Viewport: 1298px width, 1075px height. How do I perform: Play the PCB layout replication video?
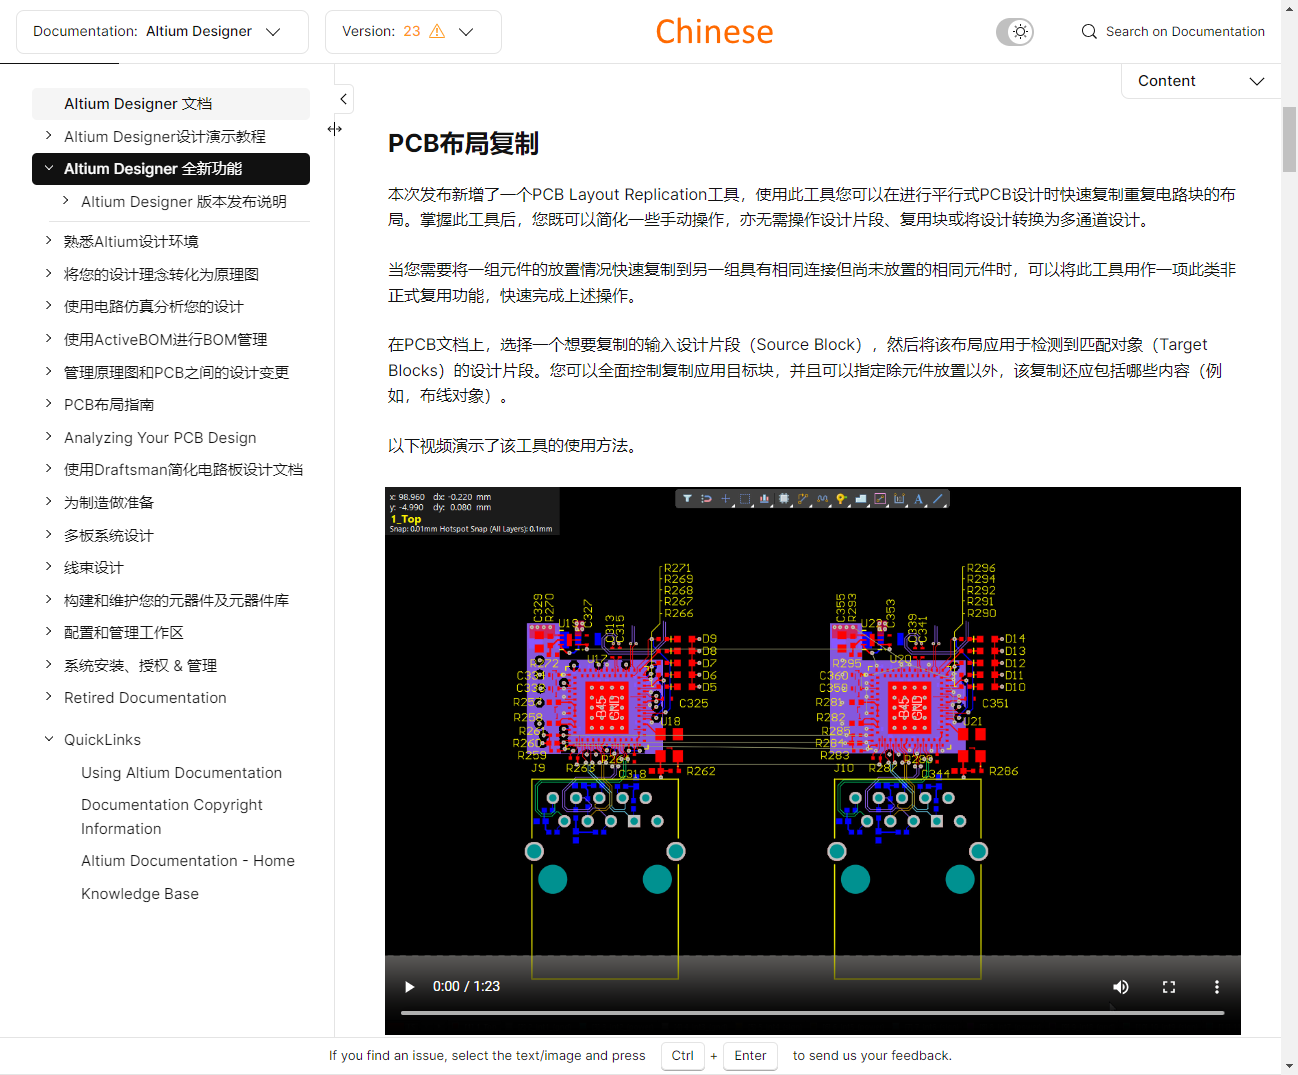(409, 987)
